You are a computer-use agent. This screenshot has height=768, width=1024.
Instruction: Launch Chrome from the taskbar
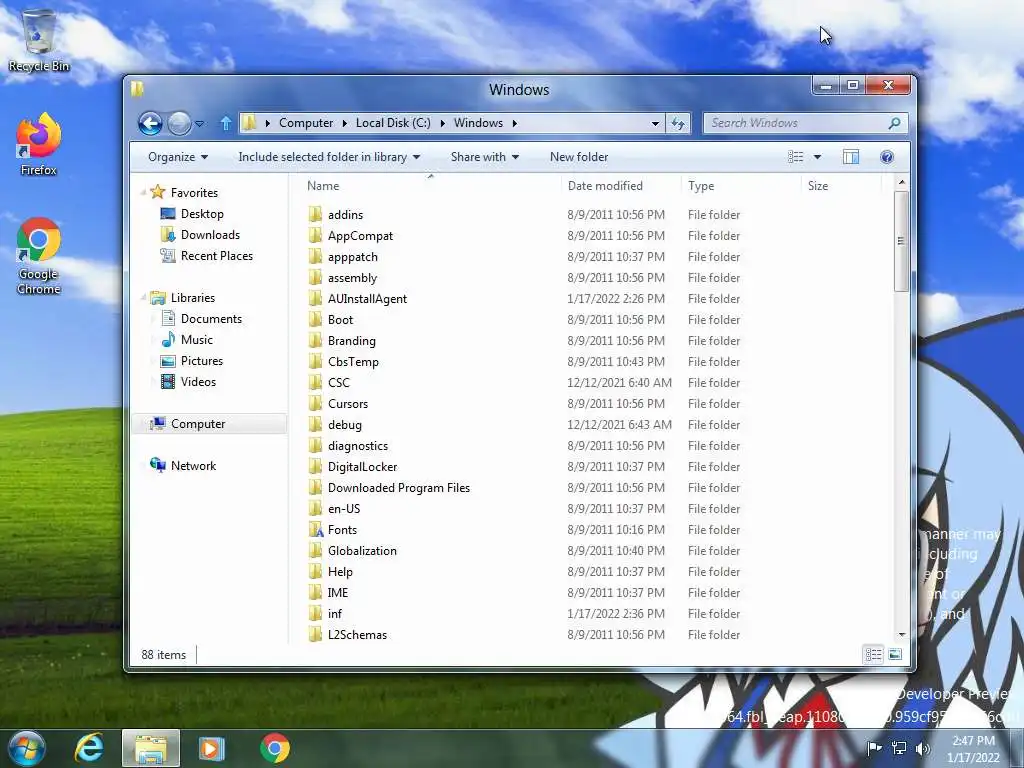coord(275,748)
